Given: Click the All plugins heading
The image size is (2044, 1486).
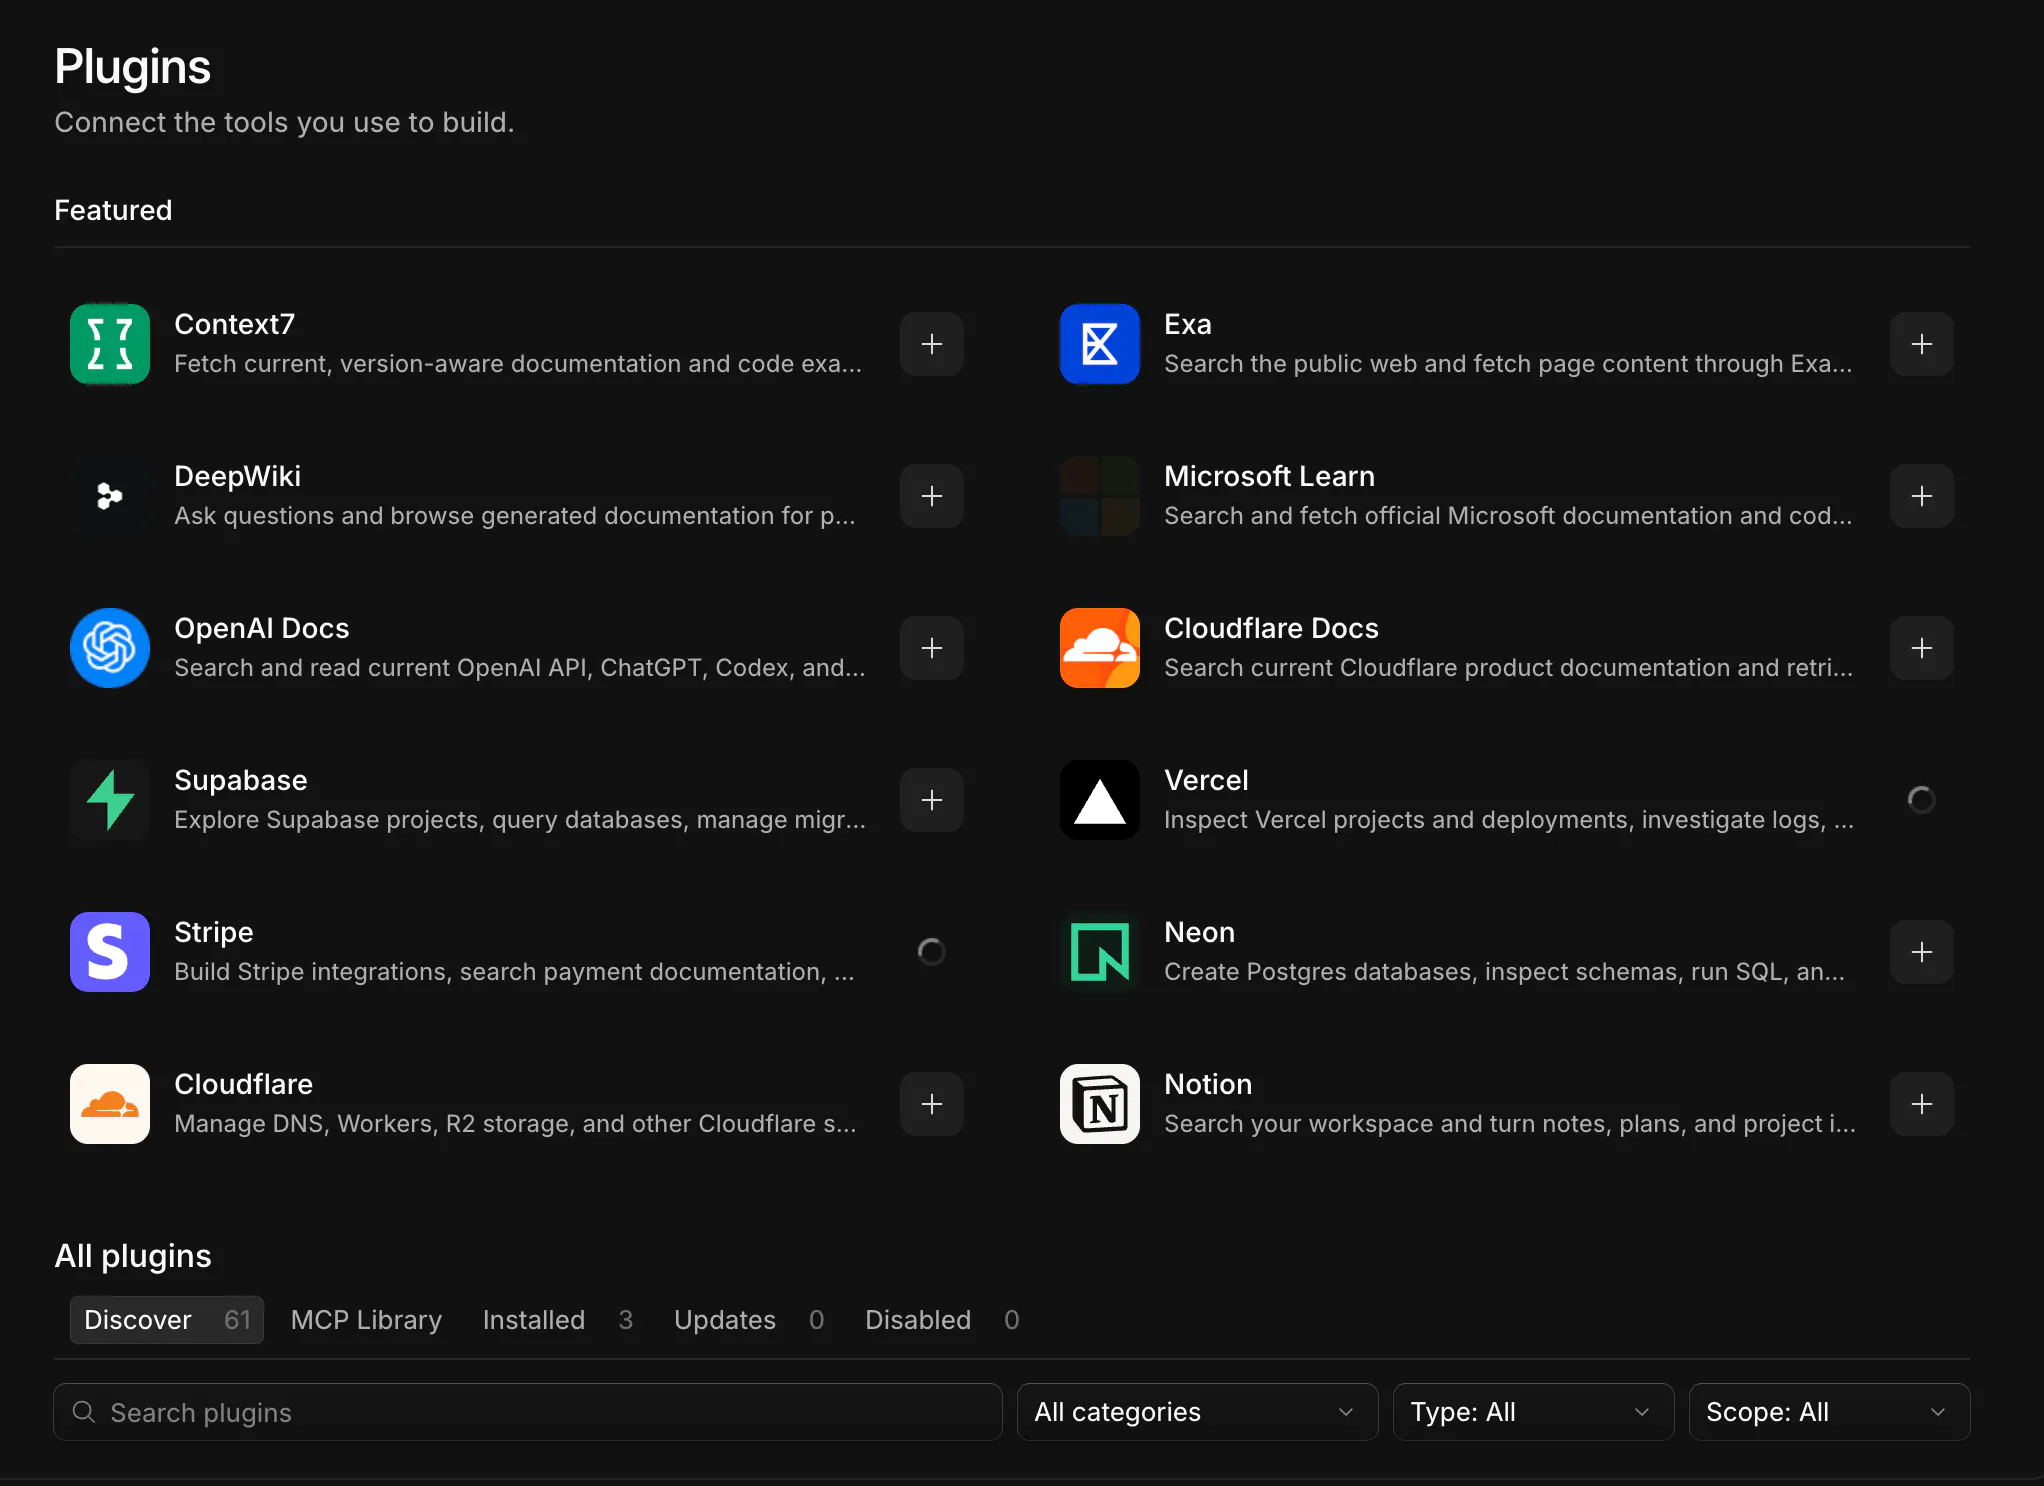Looking at the screenshot, I should (133, 1256).
